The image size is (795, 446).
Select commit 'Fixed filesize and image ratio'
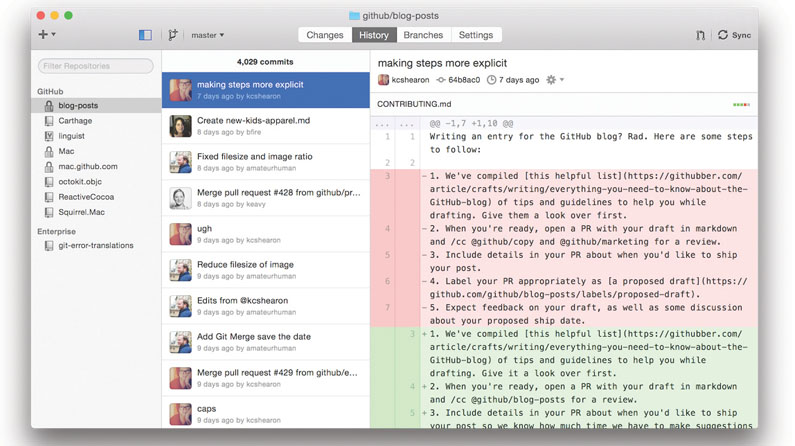[x=266, y=162]
